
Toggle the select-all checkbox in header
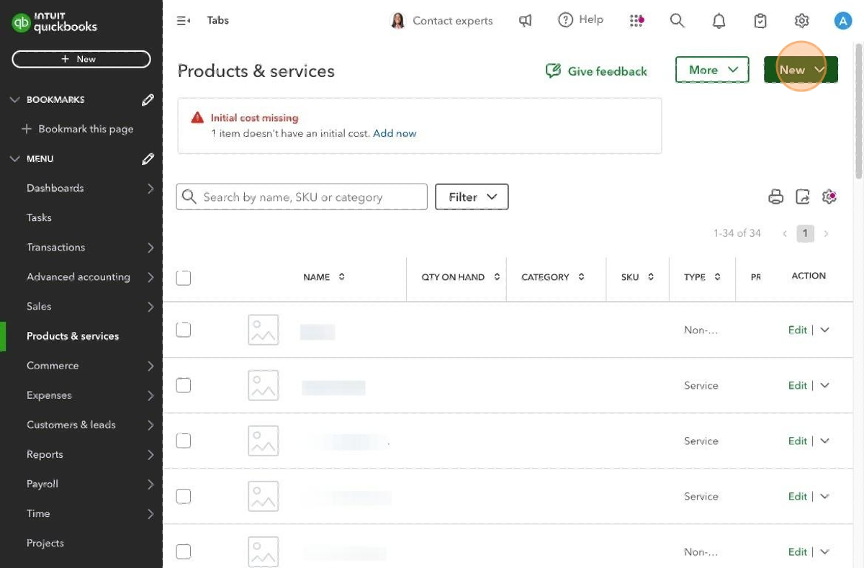pyautogui.click(x=183, y=277)
